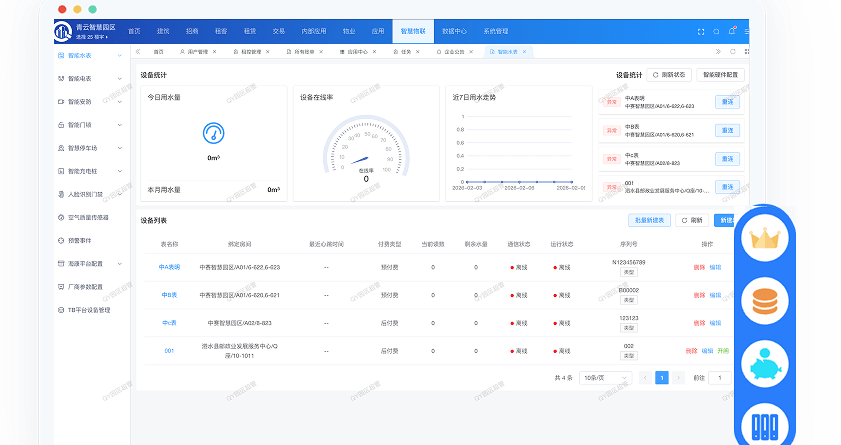
Task: Click page number 1 in pagination
Action: 662,378
